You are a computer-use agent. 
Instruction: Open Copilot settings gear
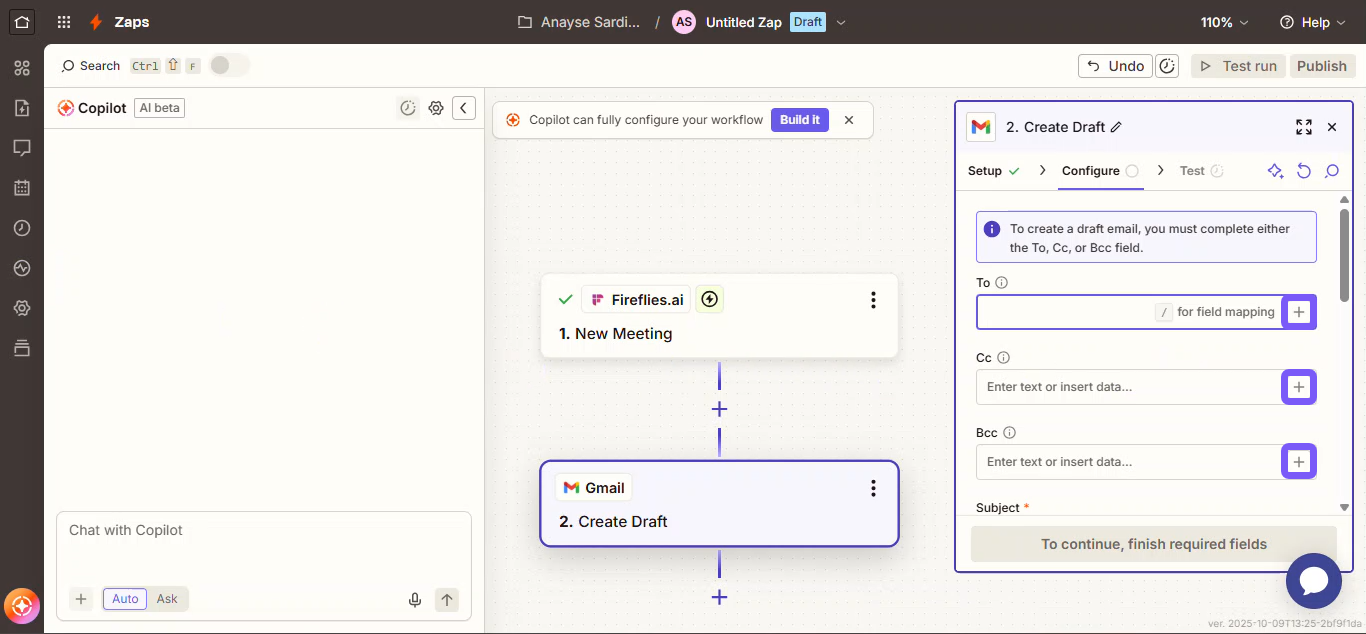[x=436, y=108]
